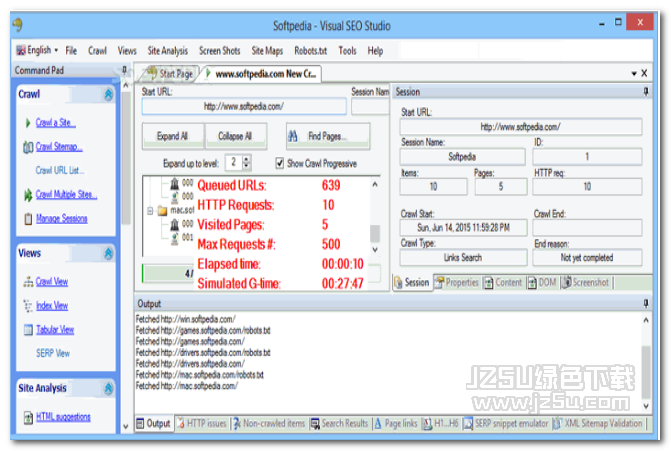
Task: Toggle Show Crawl Progressive checkbox
Action: (279, 163)
